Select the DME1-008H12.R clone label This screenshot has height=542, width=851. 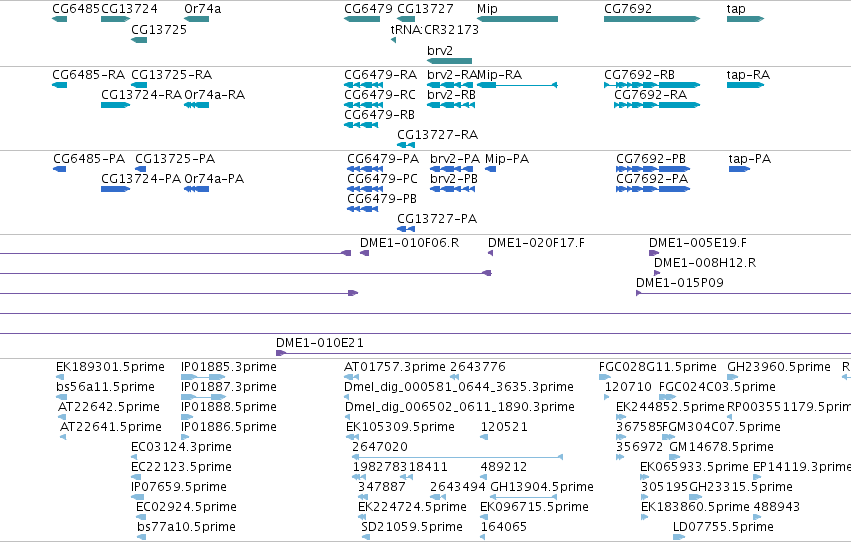point(705,263)
